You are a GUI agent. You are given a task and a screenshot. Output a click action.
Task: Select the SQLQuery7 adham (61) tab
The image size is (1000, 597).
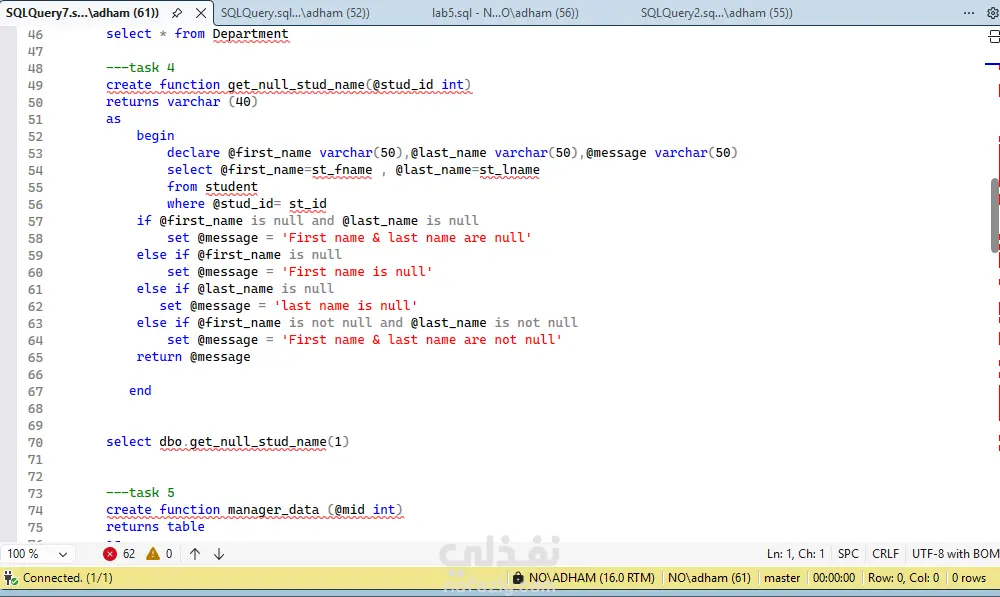click(82, 13)
